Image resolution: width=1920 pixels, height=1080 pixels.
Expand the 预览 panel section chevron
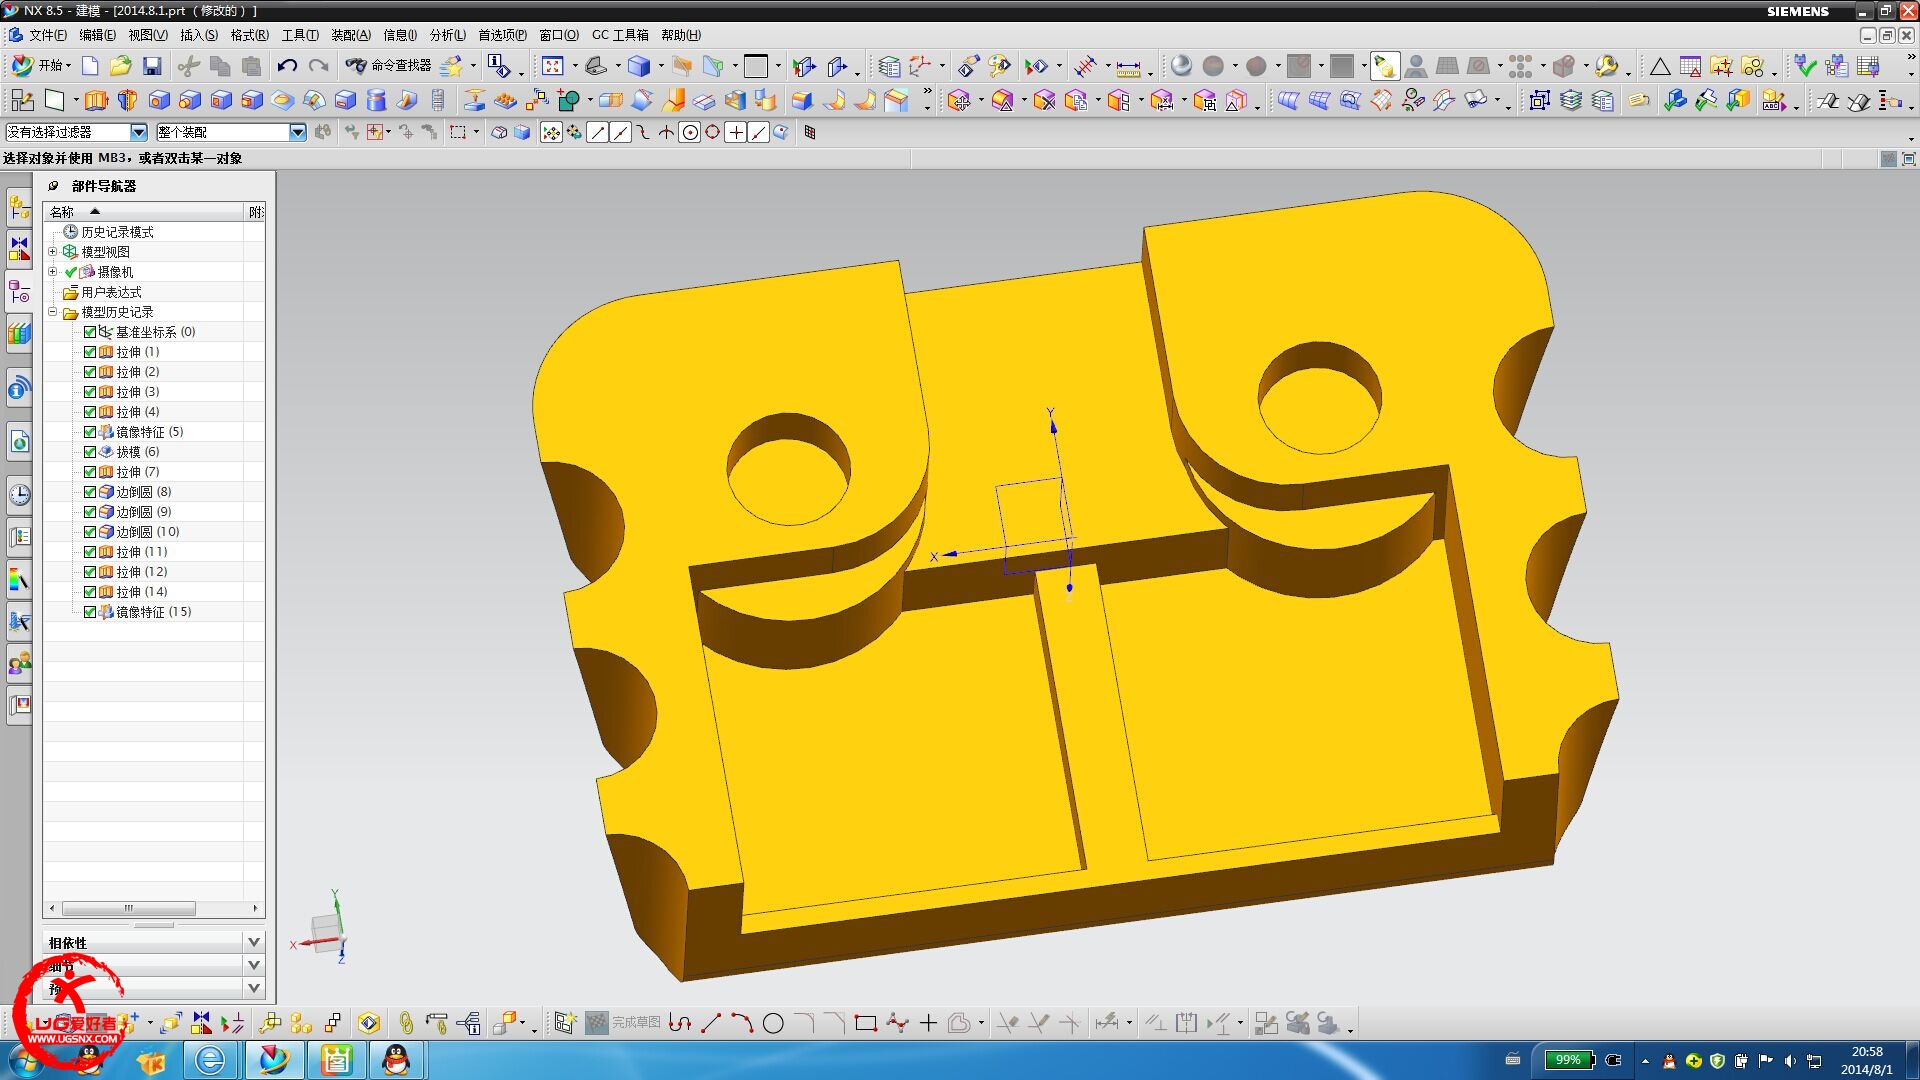click(254, 988)
